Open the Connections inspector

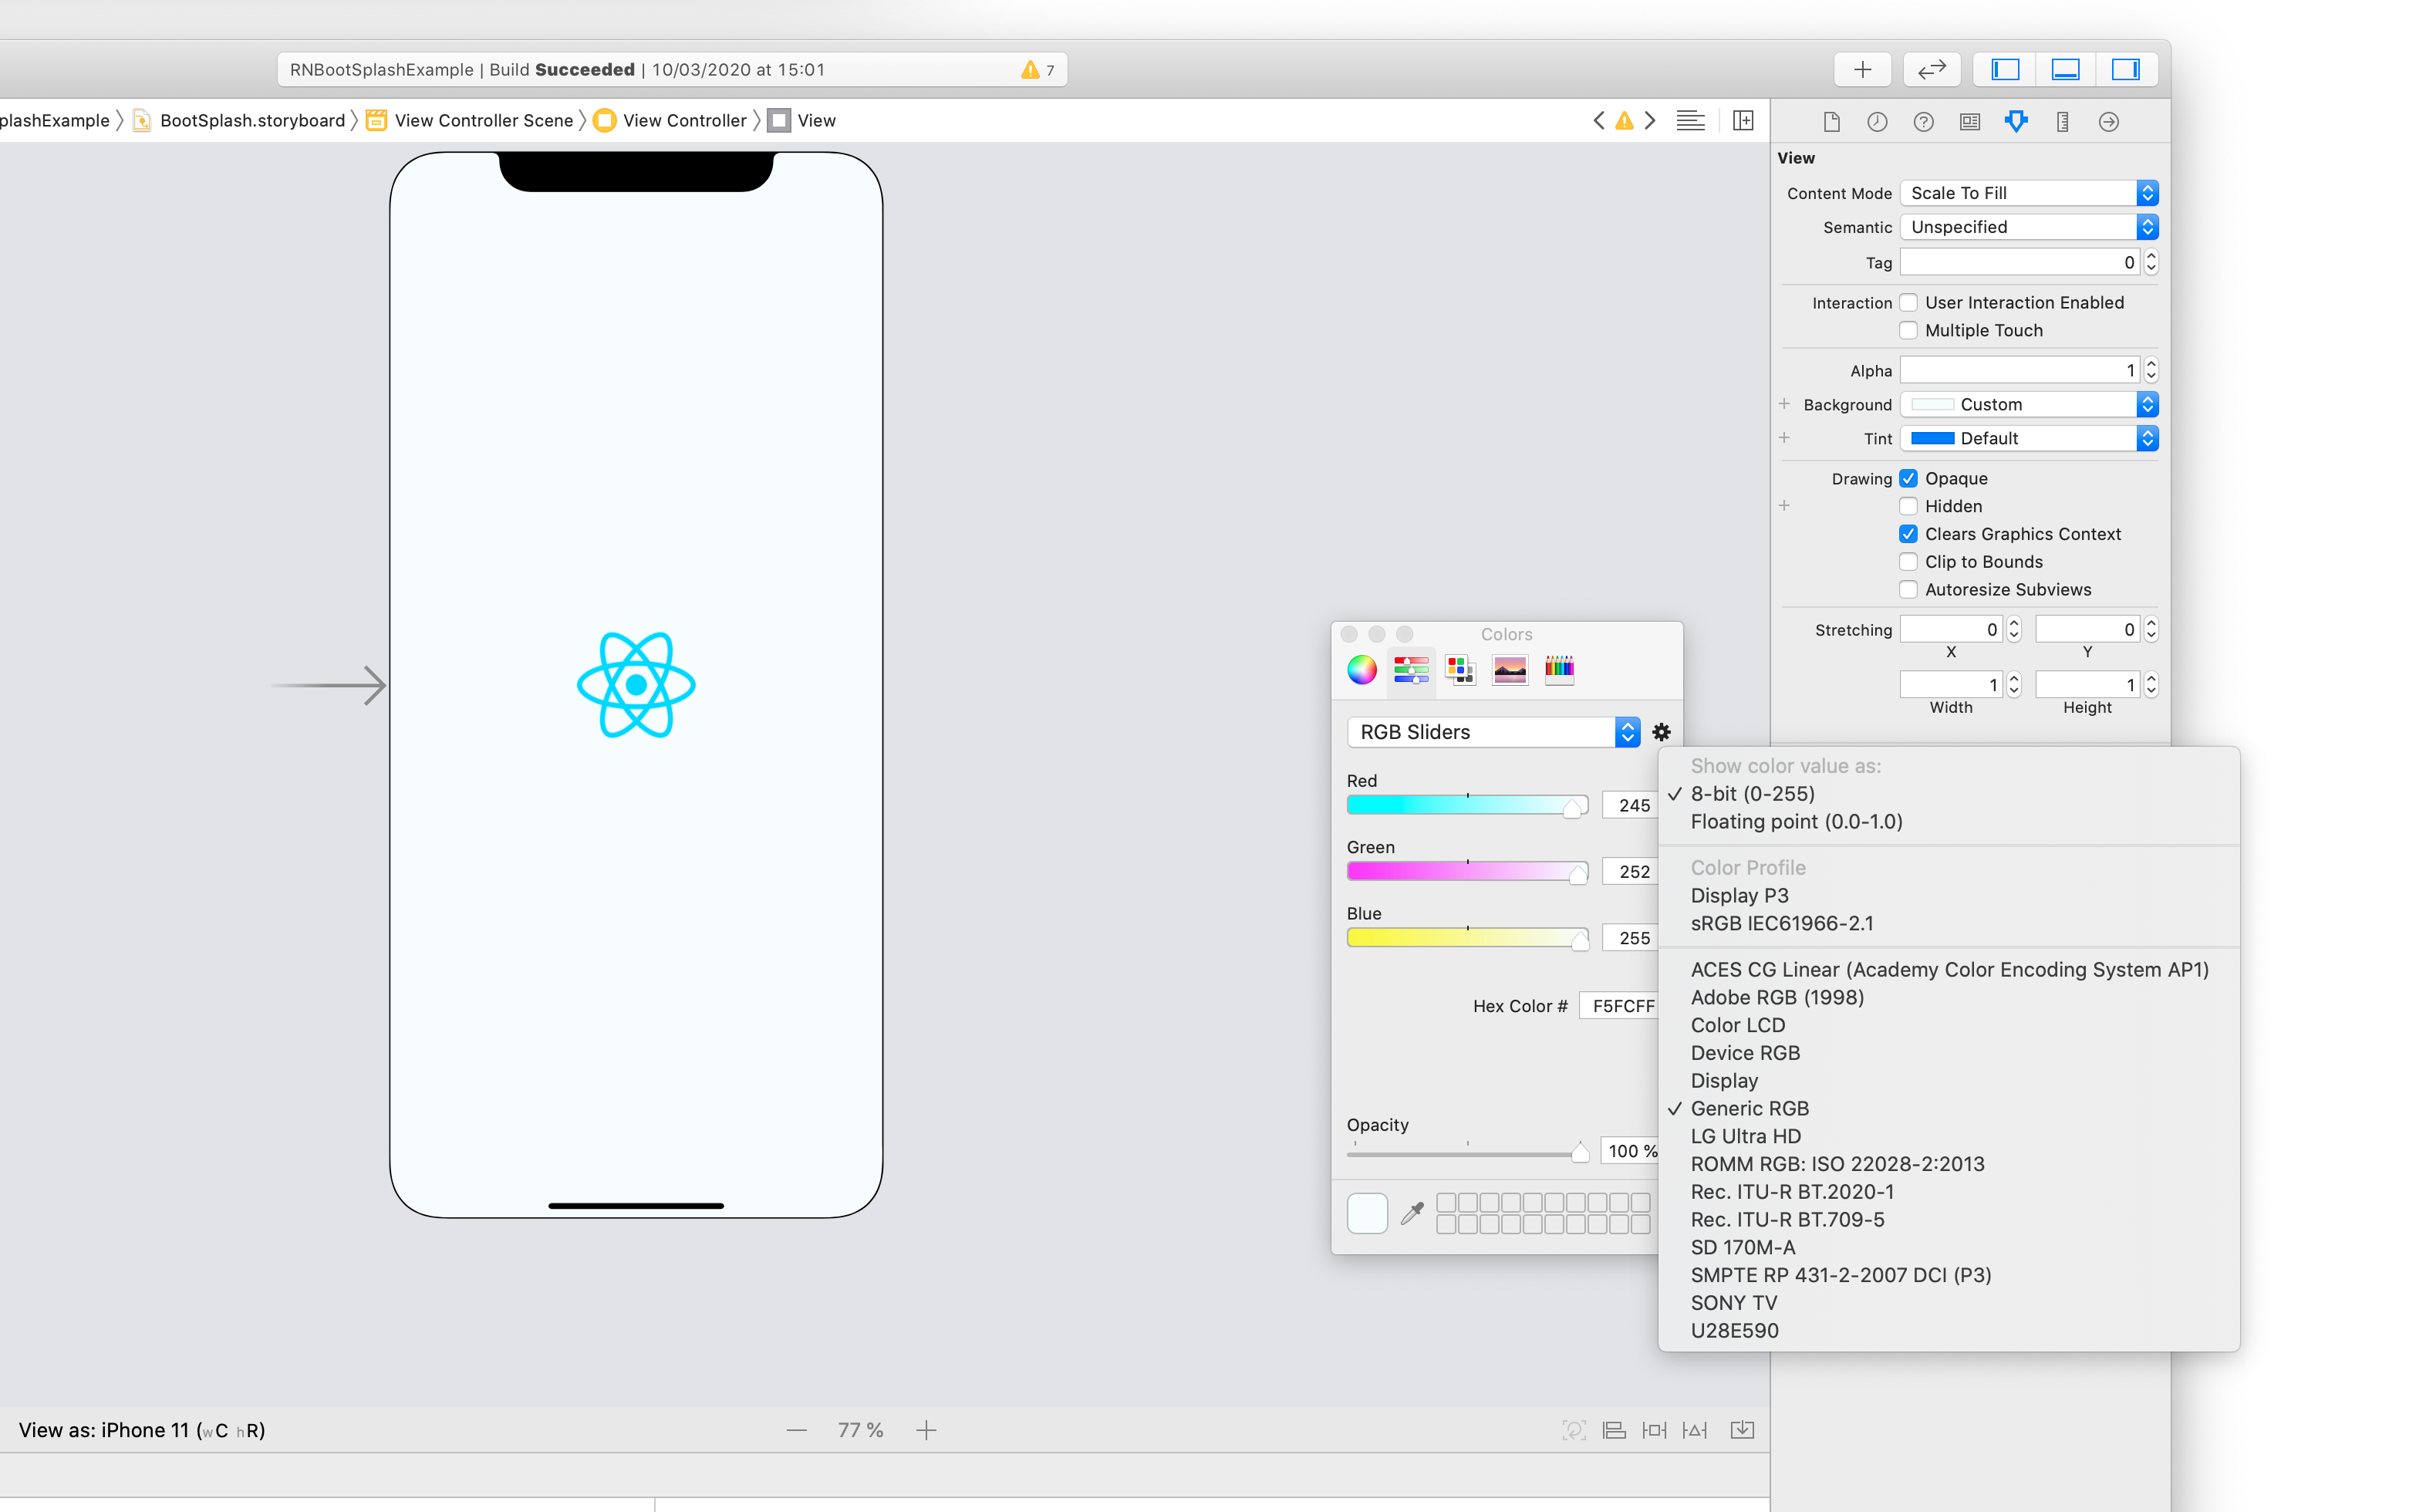pos(2108,121)
